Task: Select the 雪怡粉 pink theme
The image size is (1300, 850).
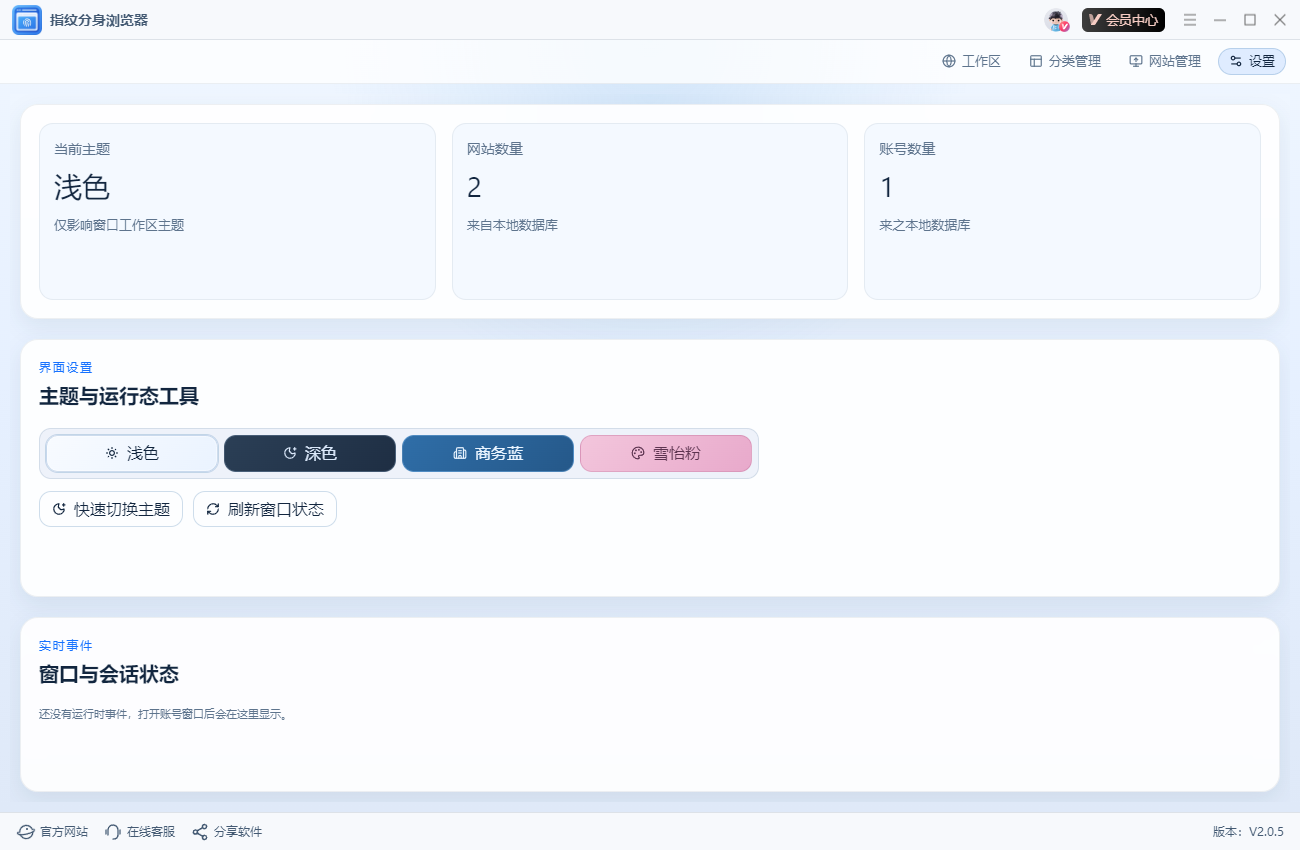Action: pos(666,453)
